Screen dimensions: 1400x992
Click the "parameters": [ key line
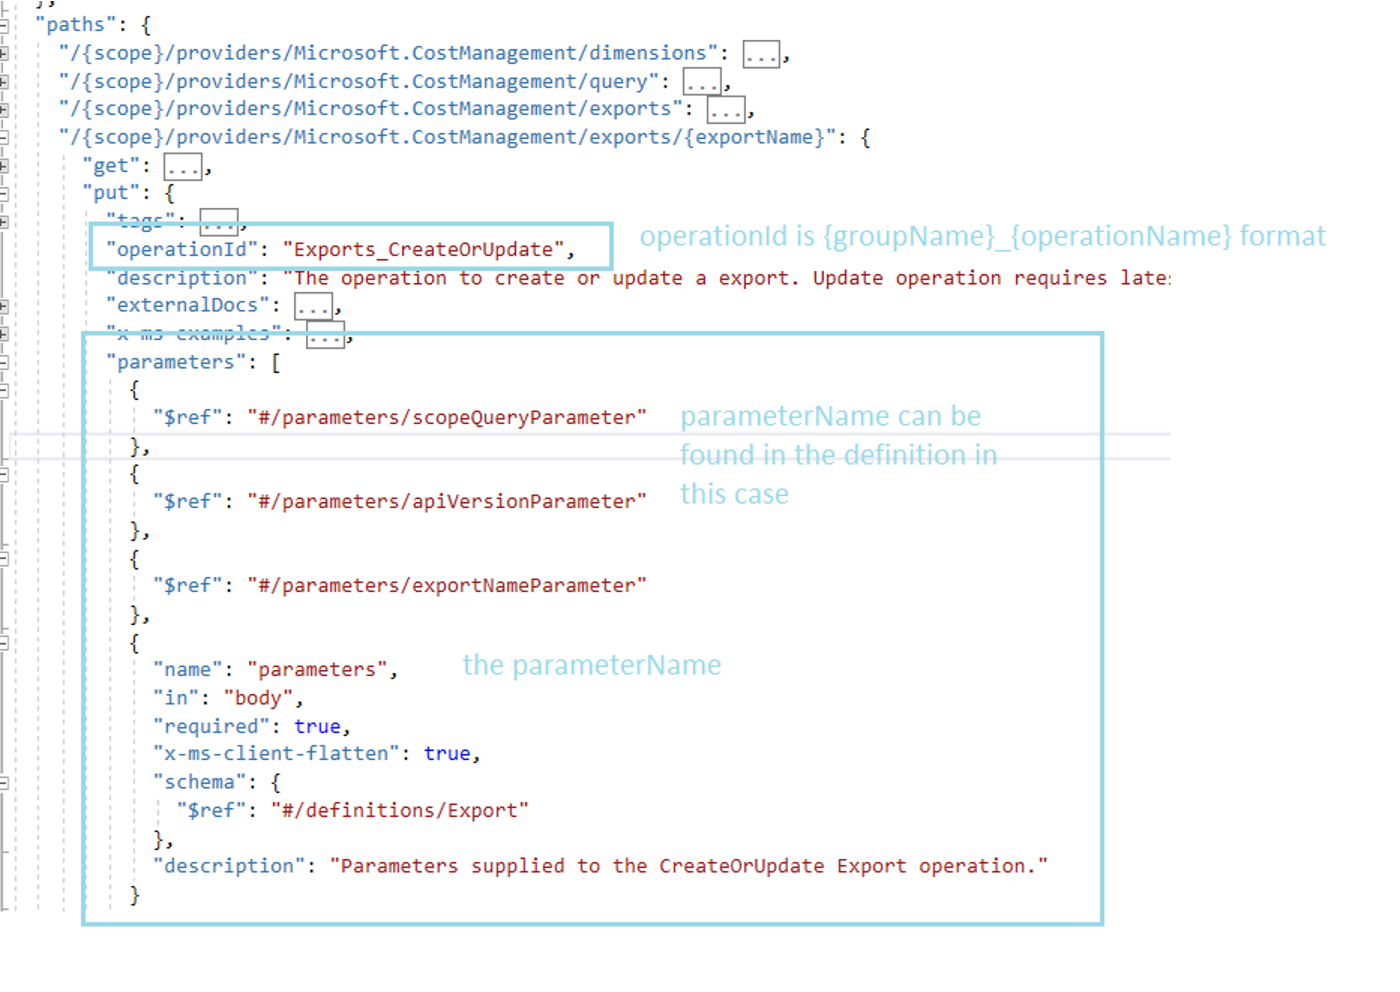click(x=194, y=362)
